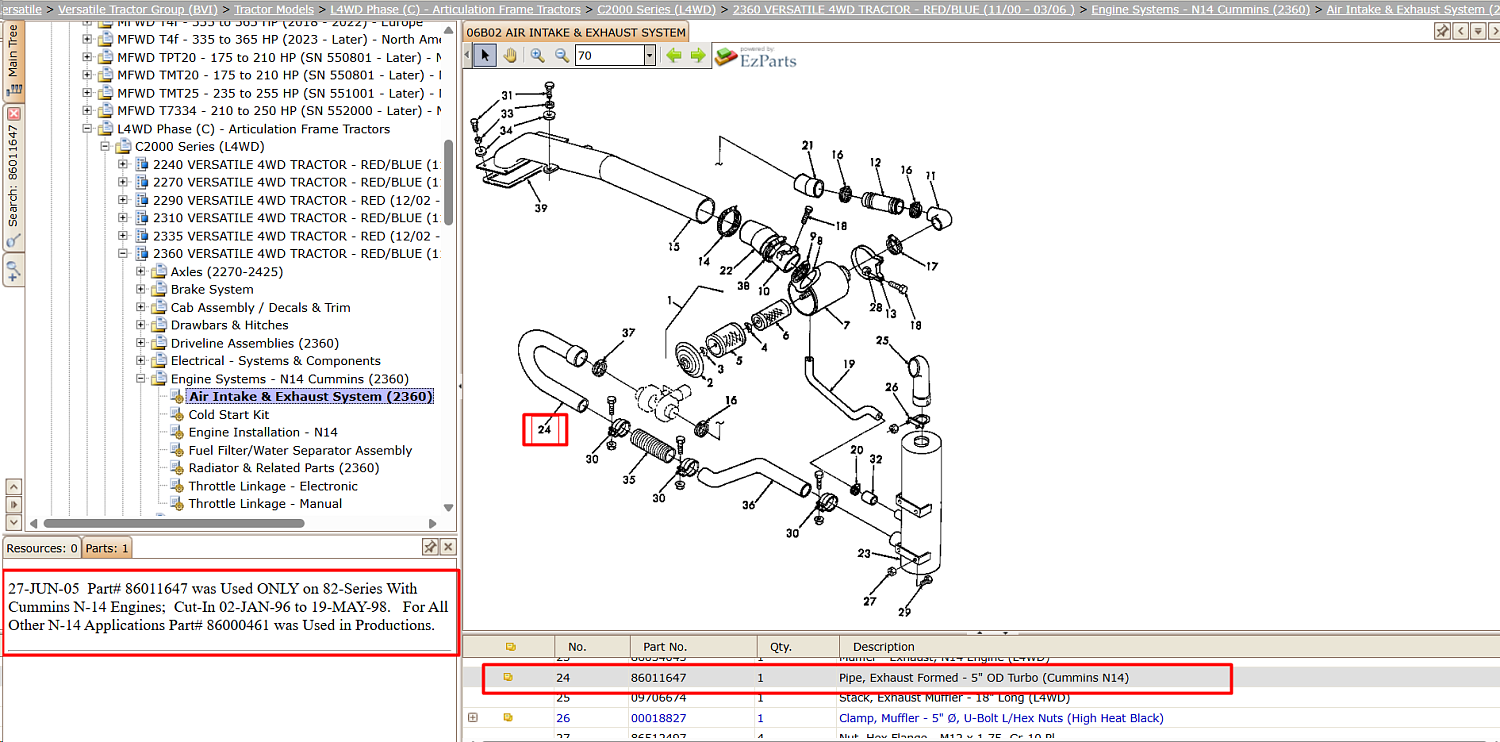The width and height of the screenshot is (1500, 742).
Task: Select Cold Start Kit in tree
Action: (229, 415)
